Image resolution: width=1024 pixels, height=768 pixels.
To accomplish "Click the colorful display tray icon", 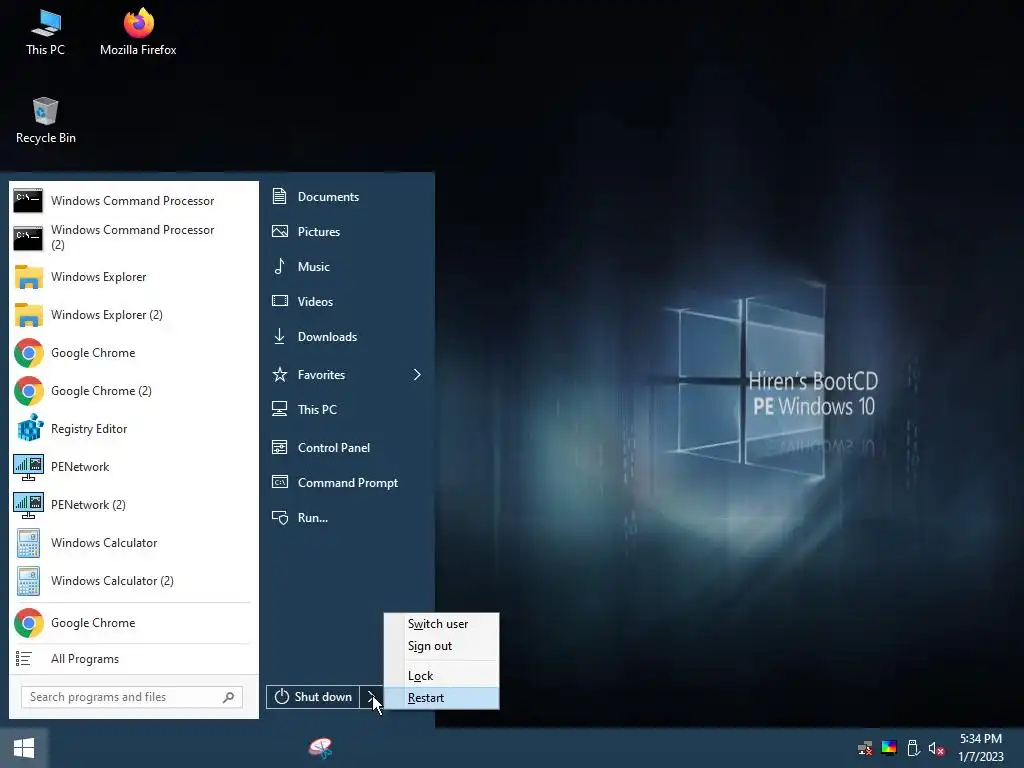I will [x=889, y=748].
